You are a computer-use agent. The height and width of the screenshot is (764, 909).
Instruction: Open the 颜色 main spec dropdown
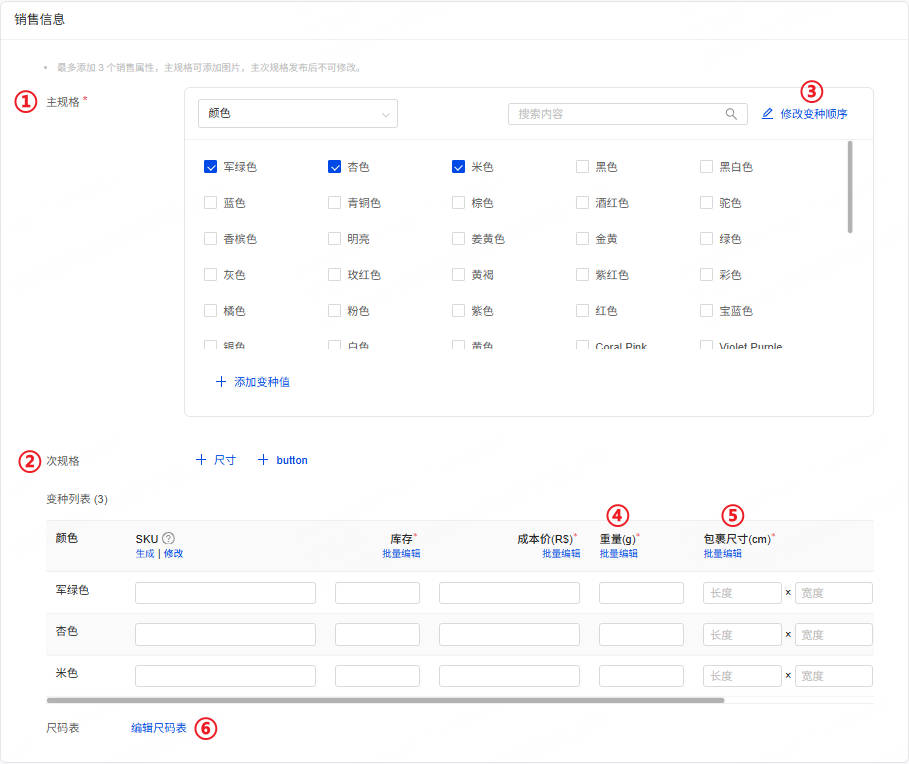(x=298, y=114)
